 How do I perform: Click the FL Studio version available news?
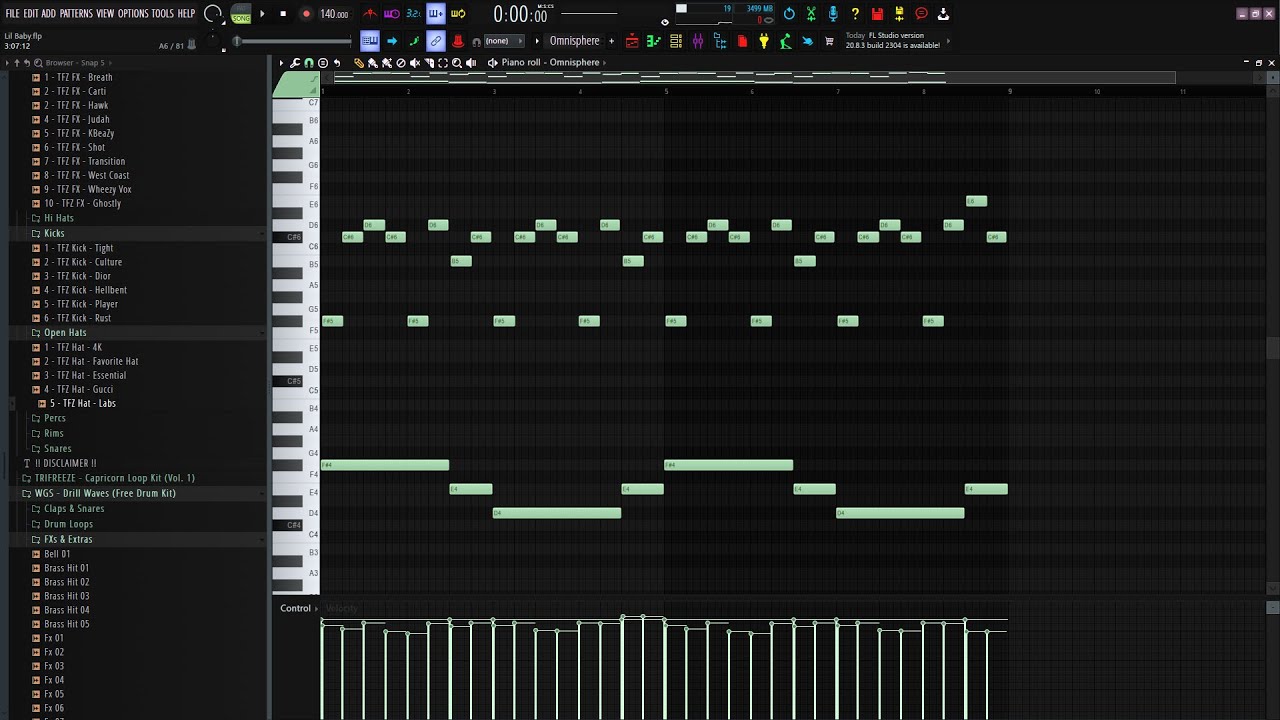click(893, 41)
